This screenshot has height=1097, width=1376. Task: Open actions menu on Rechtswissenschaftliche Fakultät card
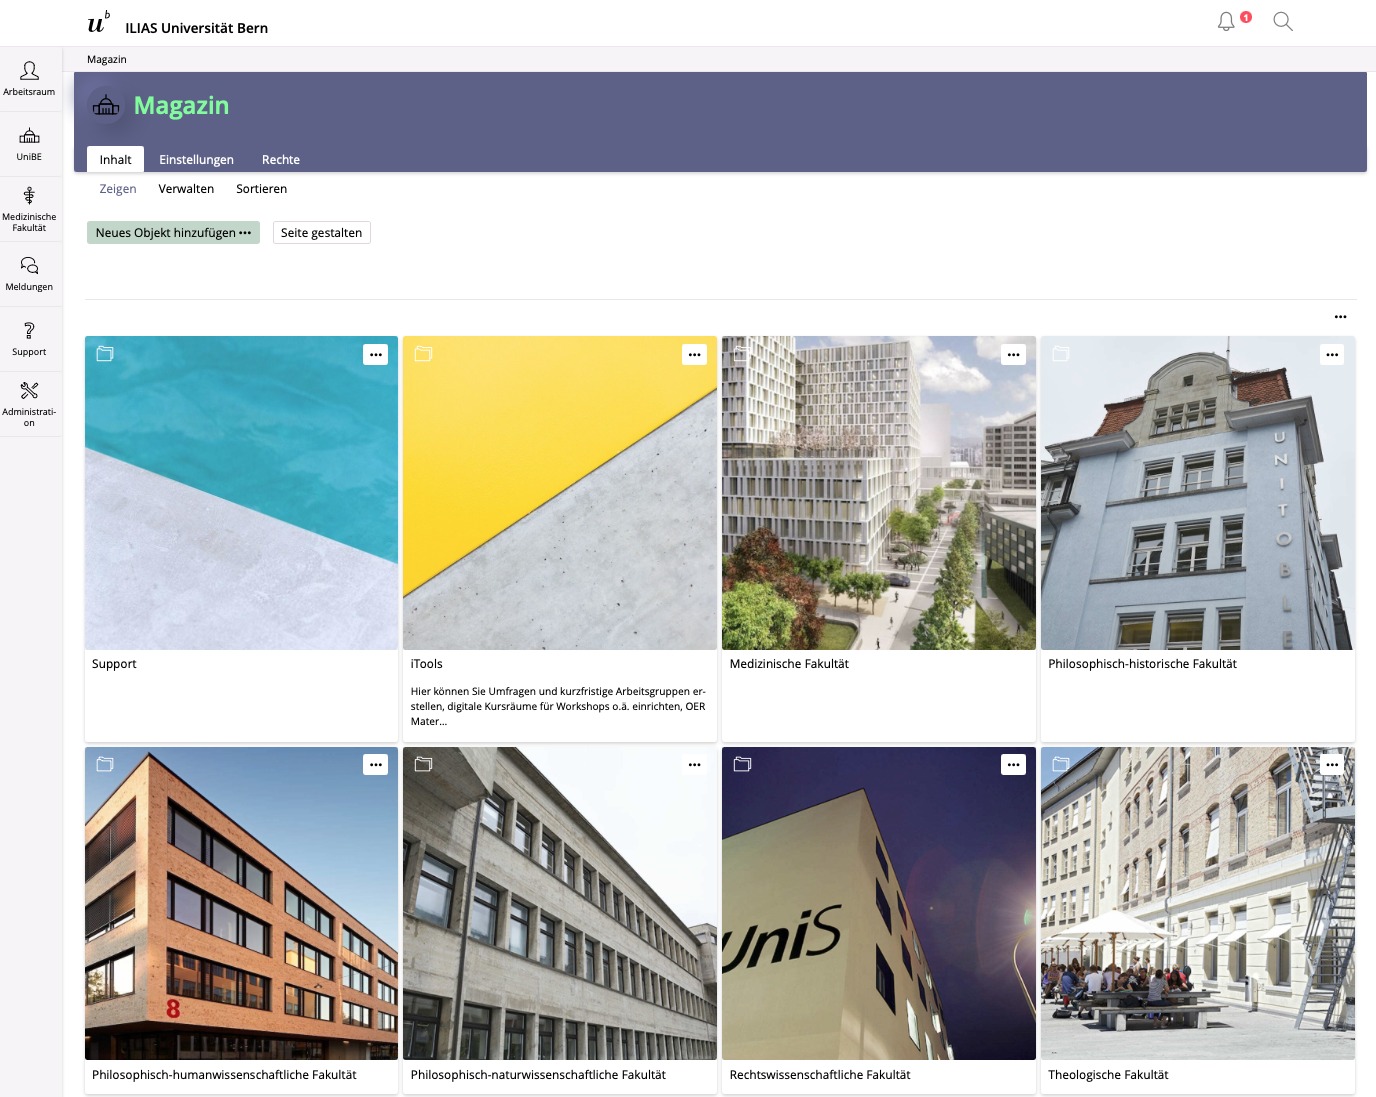tap(1013, 765)
